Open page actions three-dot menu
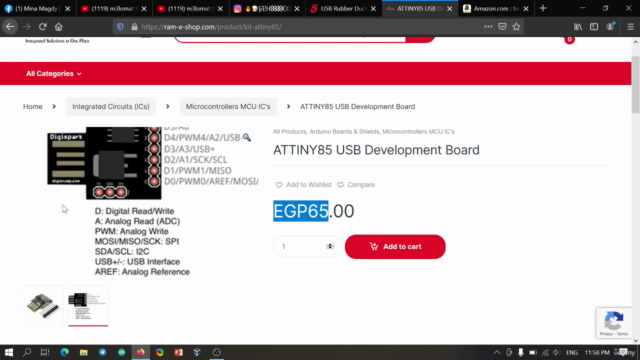Screen dimensions: 640x360 click(488, 27)
